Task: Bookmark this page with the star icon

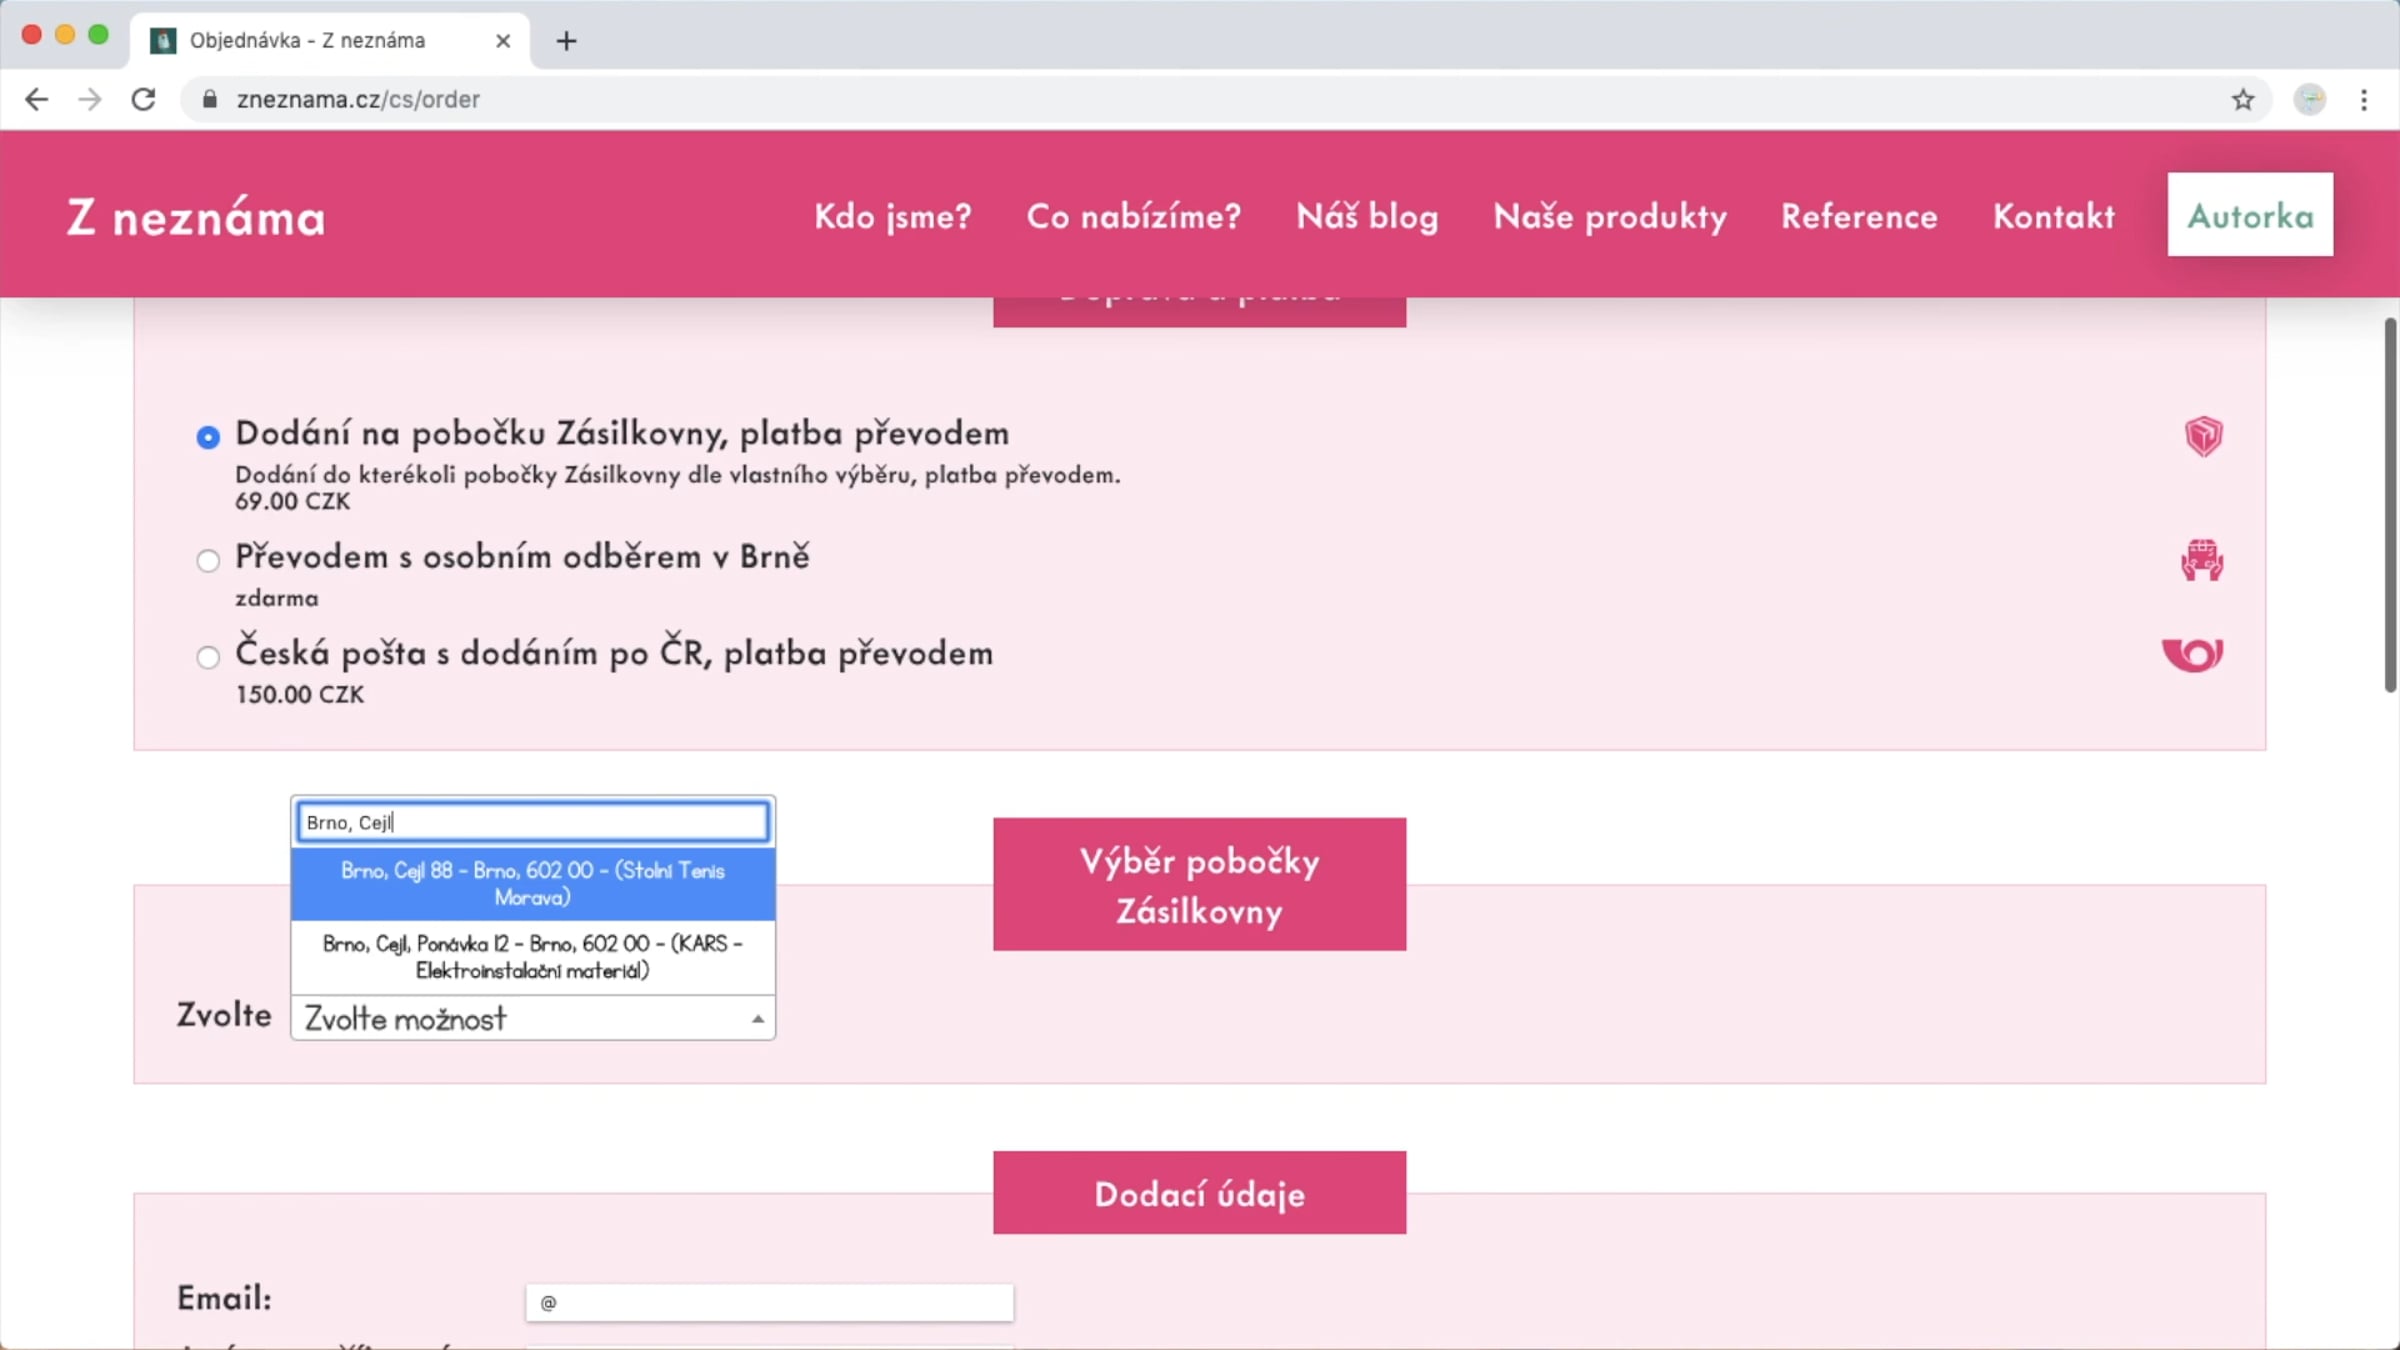Action: pos(2243,99)
